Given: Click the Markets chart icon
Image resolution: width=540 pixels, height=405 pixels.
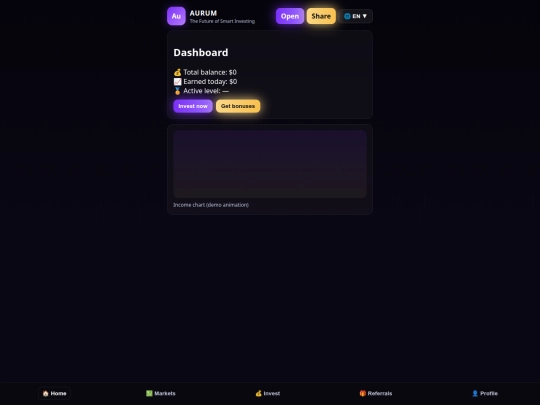Looking at the screenshot, I should [149, 393].
